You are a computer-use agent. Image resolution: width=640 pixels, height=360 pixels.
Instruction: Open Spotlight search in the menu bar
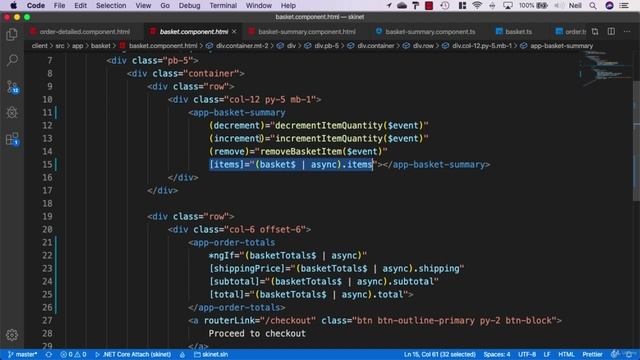[x=593, y=5]
